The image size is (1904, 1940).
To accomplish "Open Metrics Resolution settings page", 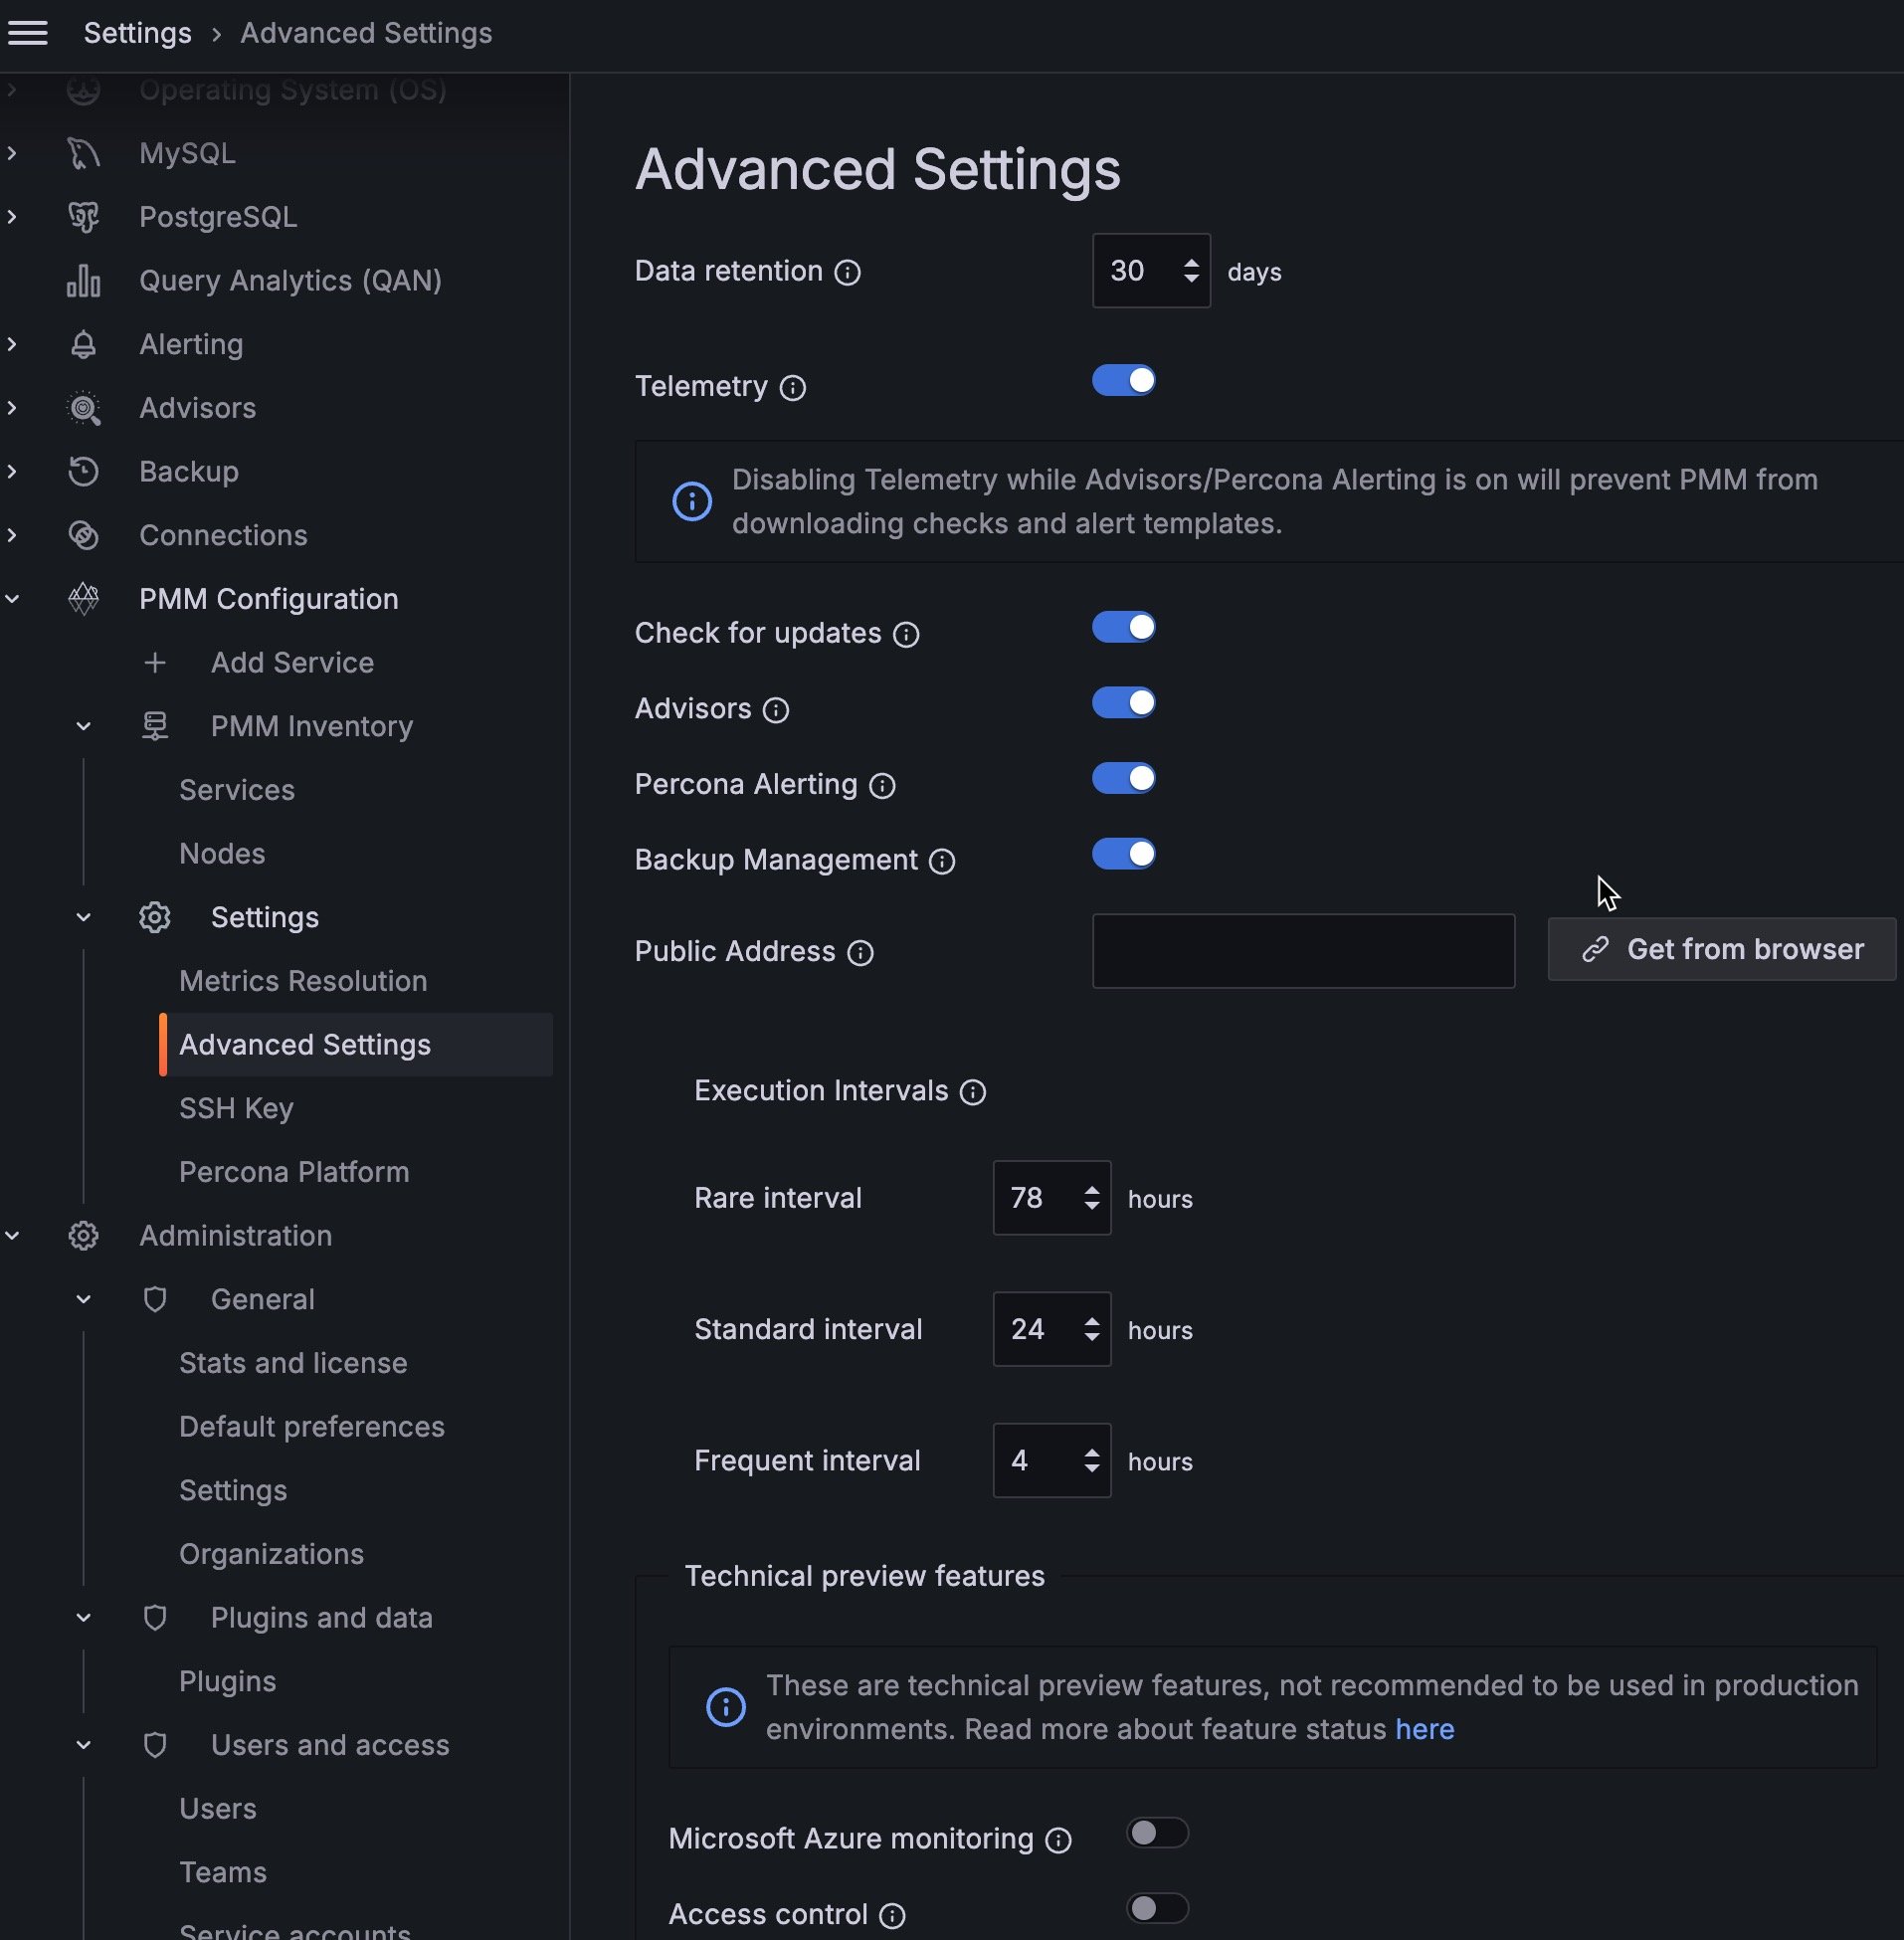I will 303,981.
